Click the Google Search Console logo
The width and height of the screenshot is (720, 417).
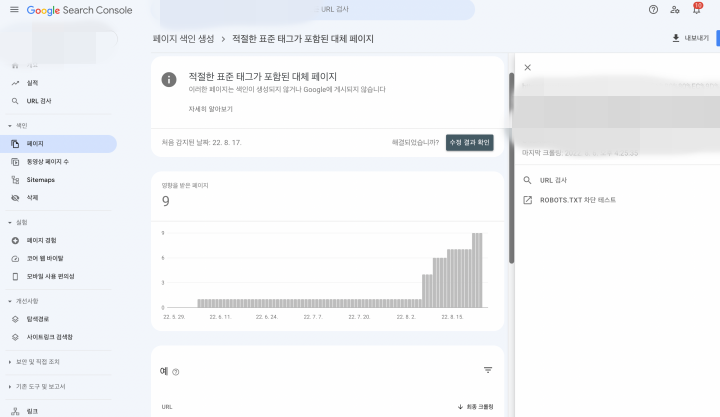click(79, 10)
